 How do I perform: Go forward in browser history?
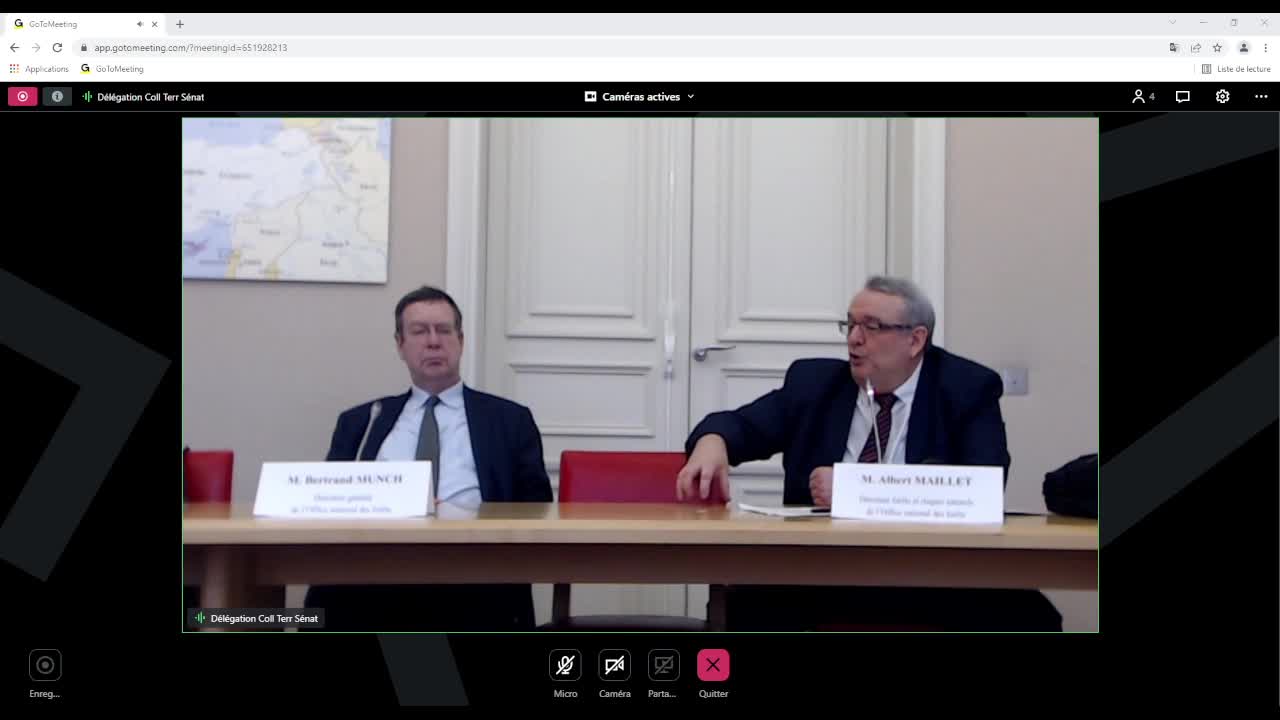point(36,47)
